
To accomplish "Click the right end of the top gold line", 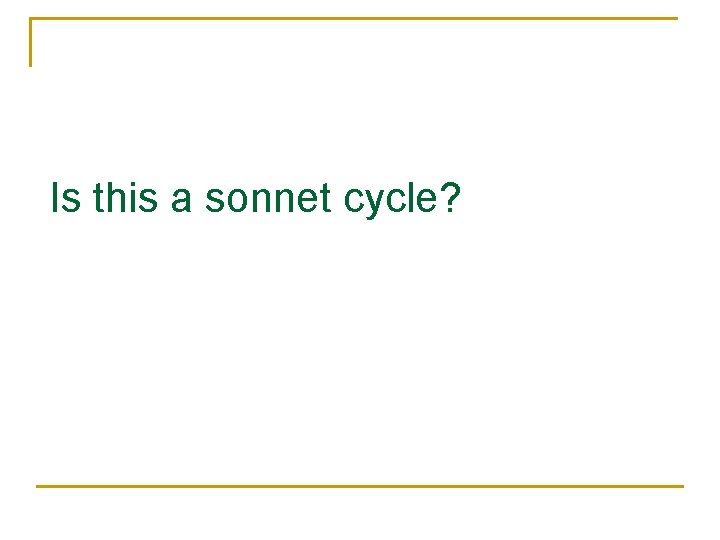I will [x=676, y=18].
